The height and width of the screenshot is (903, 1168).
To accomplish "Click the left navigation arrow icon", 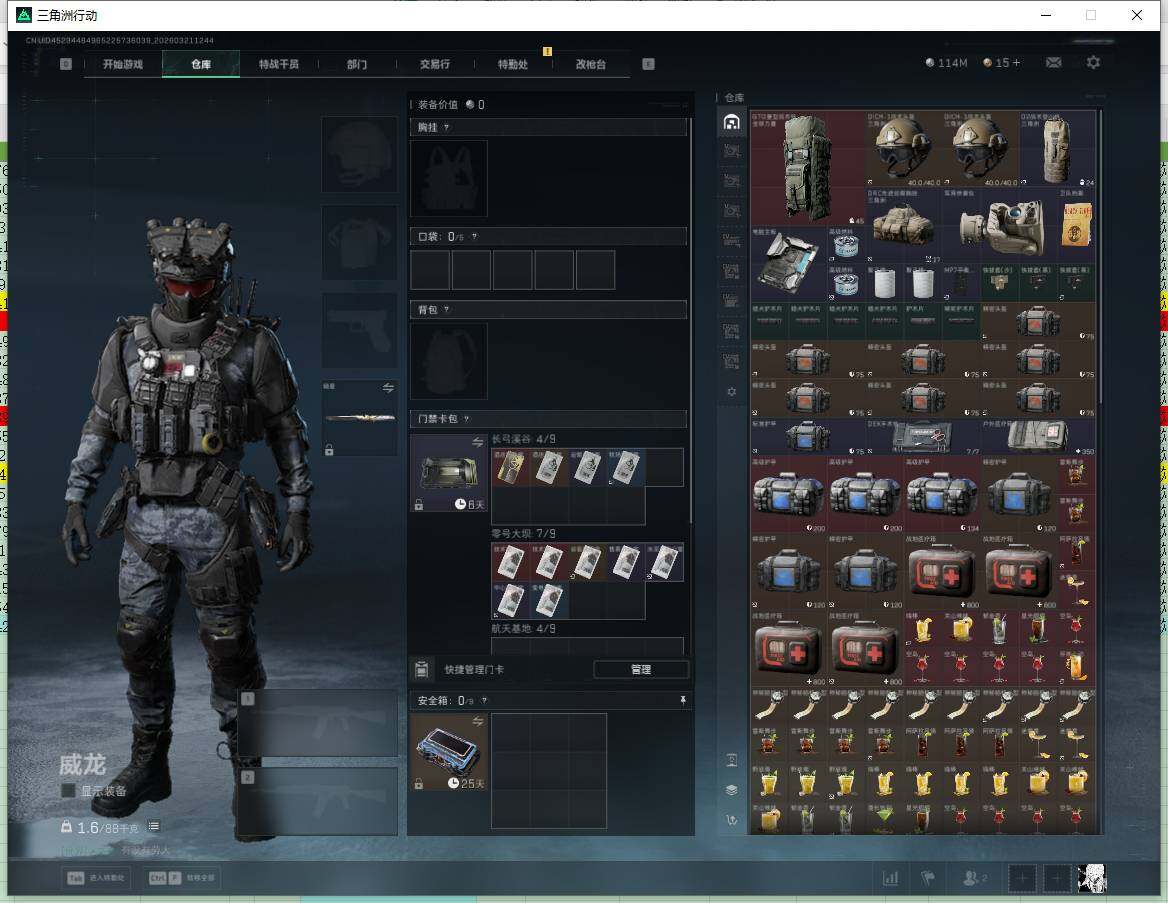I will (x=66, y=64).
